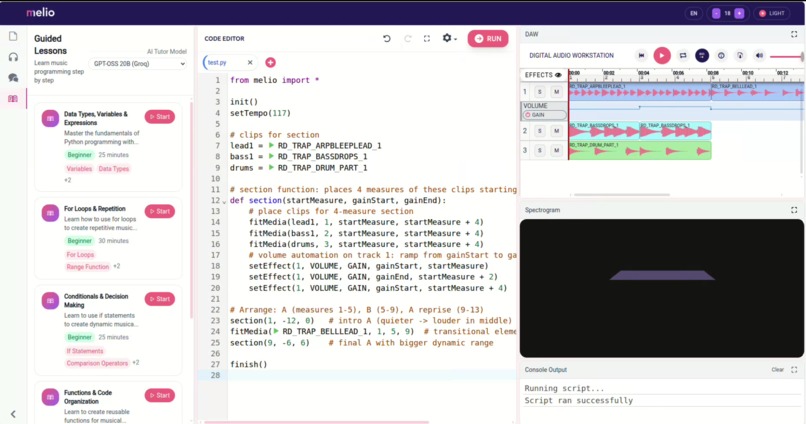Click the DAW horizontal scrollbar

(x=622, y=195)
